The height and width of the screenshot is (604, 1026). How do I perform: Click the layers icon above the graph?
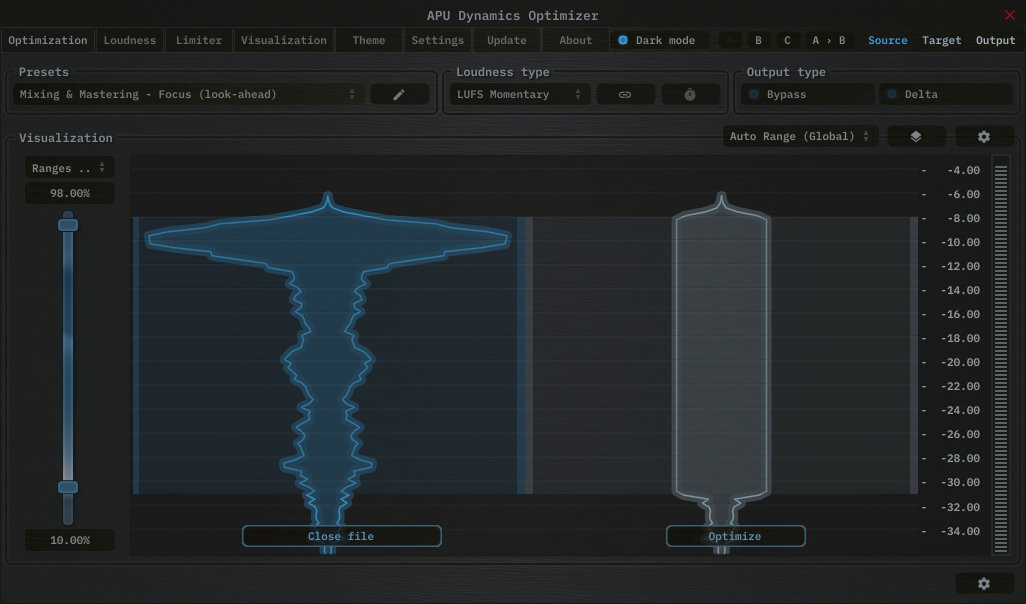tap(915, 136)
